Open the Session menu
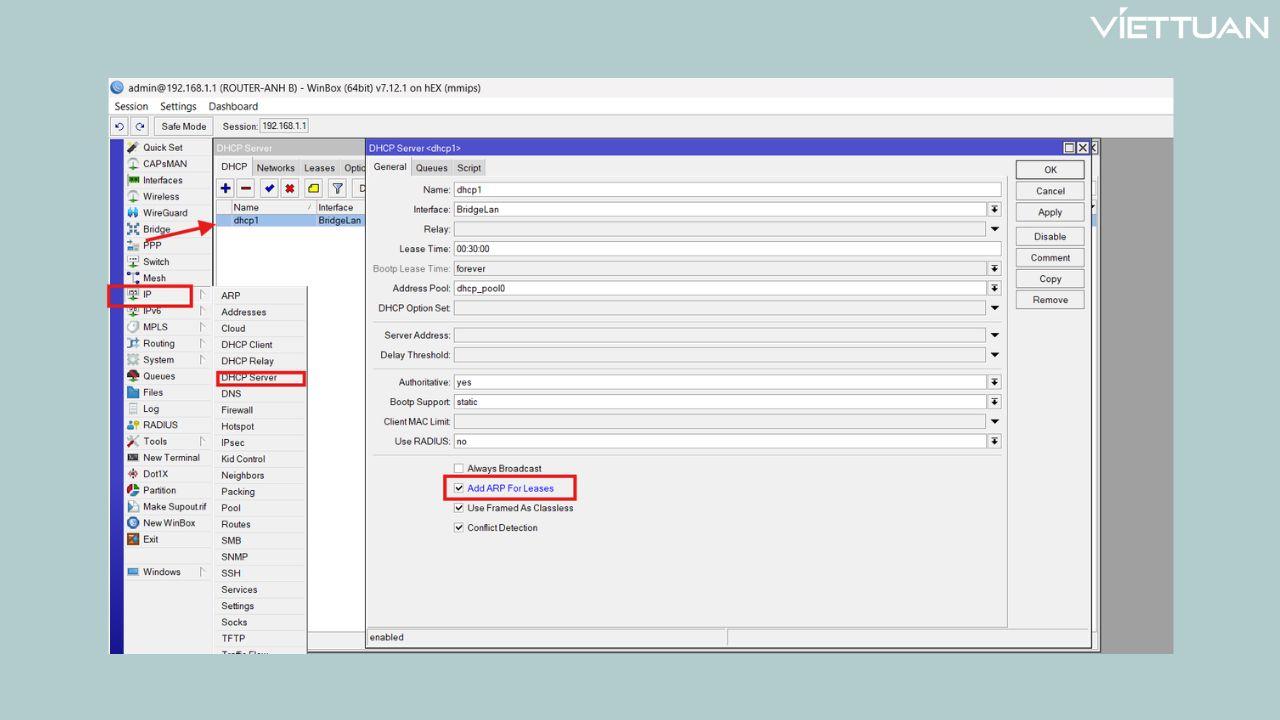This screenshot has width=1280, height=720. coord(131,106)
